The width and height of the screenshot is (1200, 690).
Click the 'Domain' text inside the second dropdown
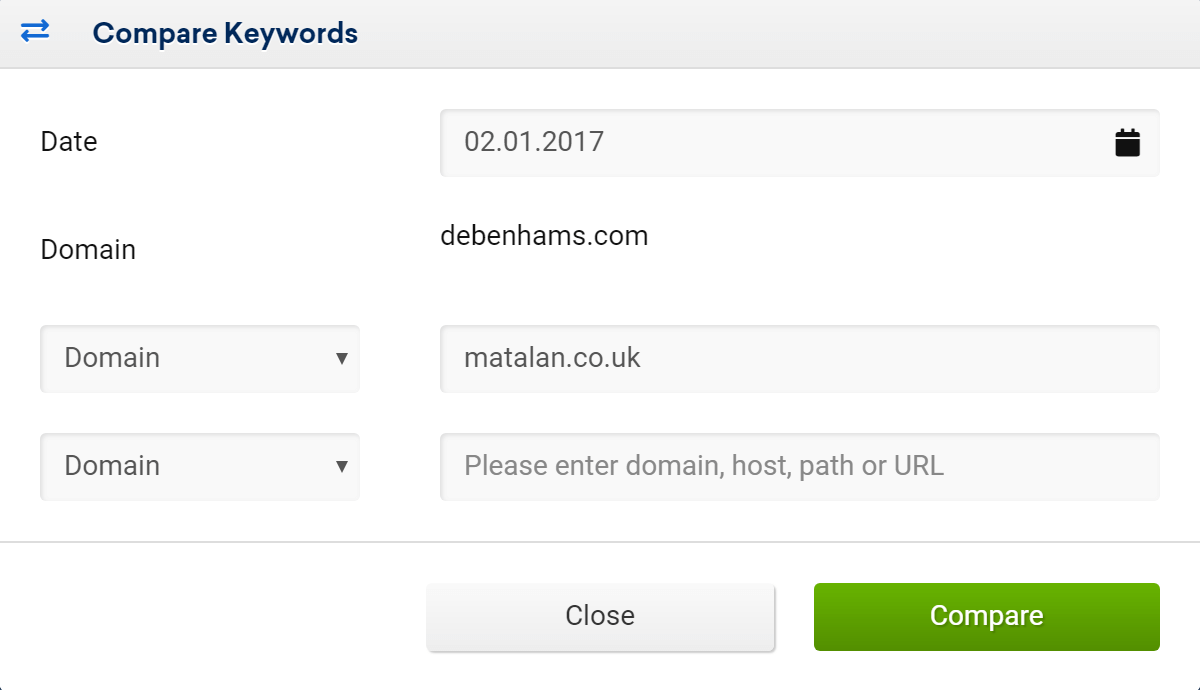[x=112, y=466]
